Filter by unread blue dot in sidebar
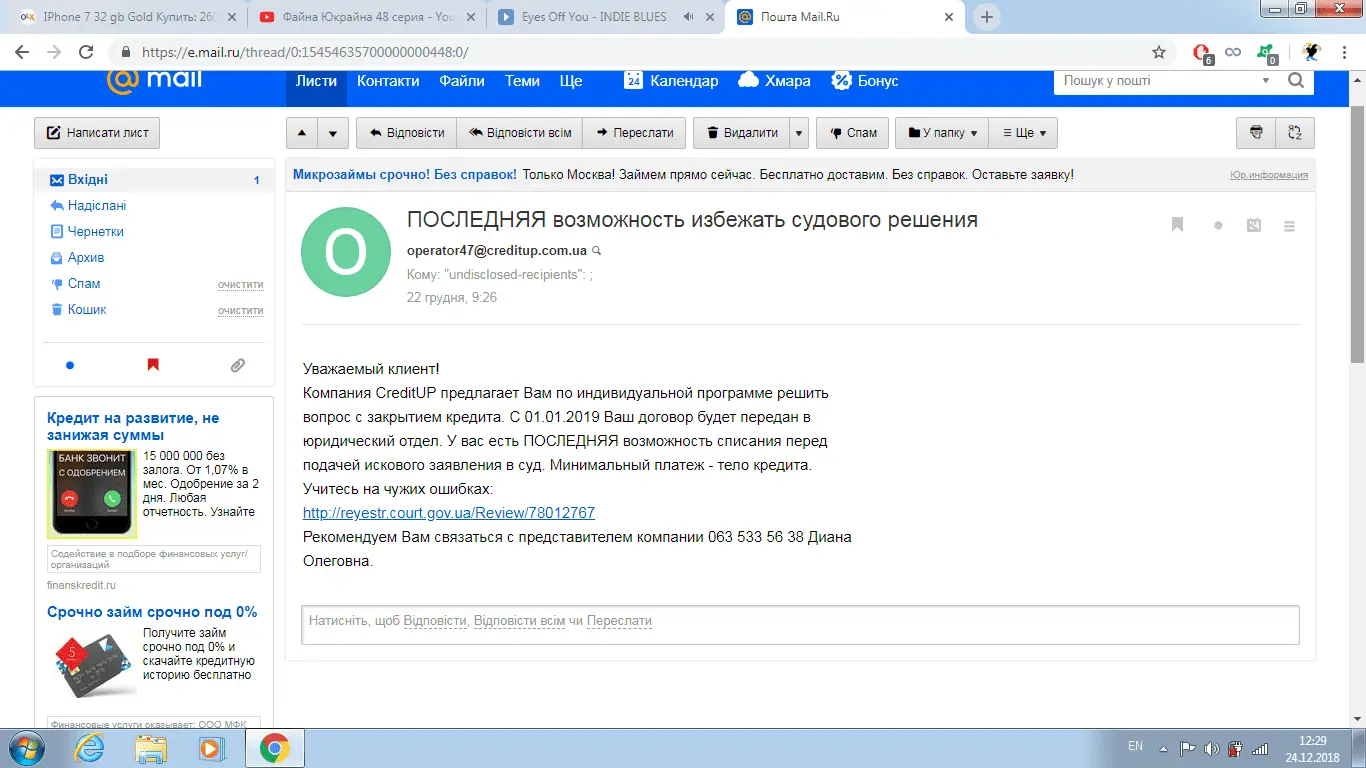 click(x=70, y=366)
